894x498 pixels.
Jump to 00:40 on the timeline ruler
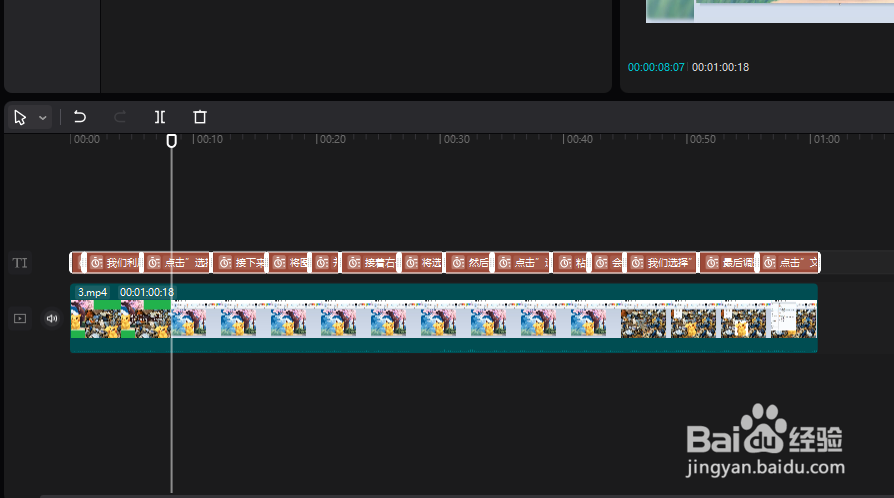click(579, 139)
